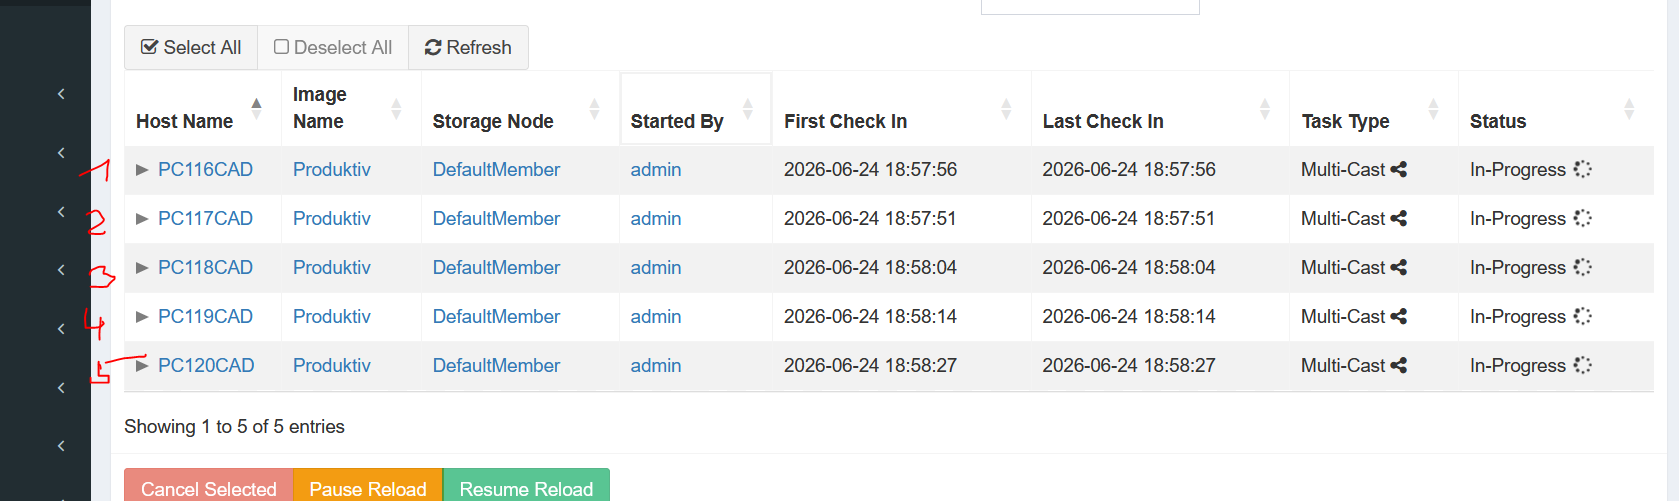Click Multi-Cast text in PC119CAD row
1679x501 pixels.
pyautogui.click(x=1343, y=317)
